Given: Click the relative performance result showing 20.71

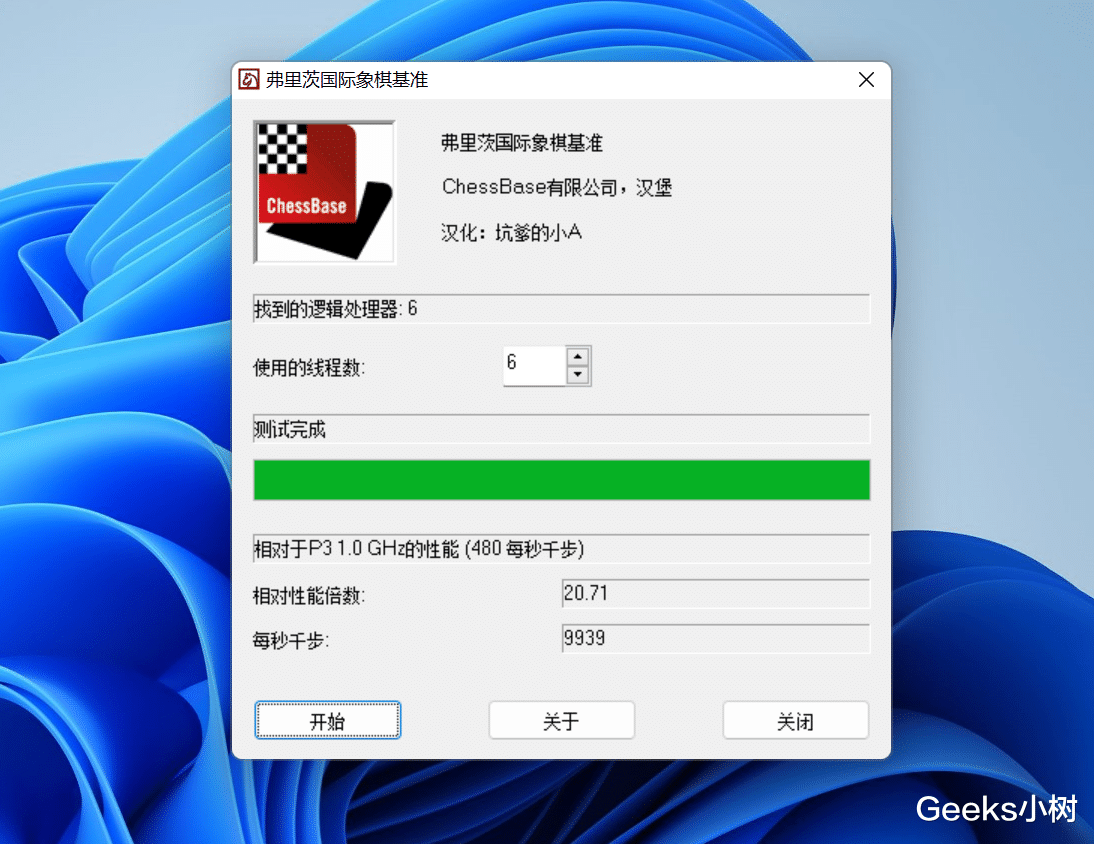Looking at the screenshot, I should [x=715, y=594].
